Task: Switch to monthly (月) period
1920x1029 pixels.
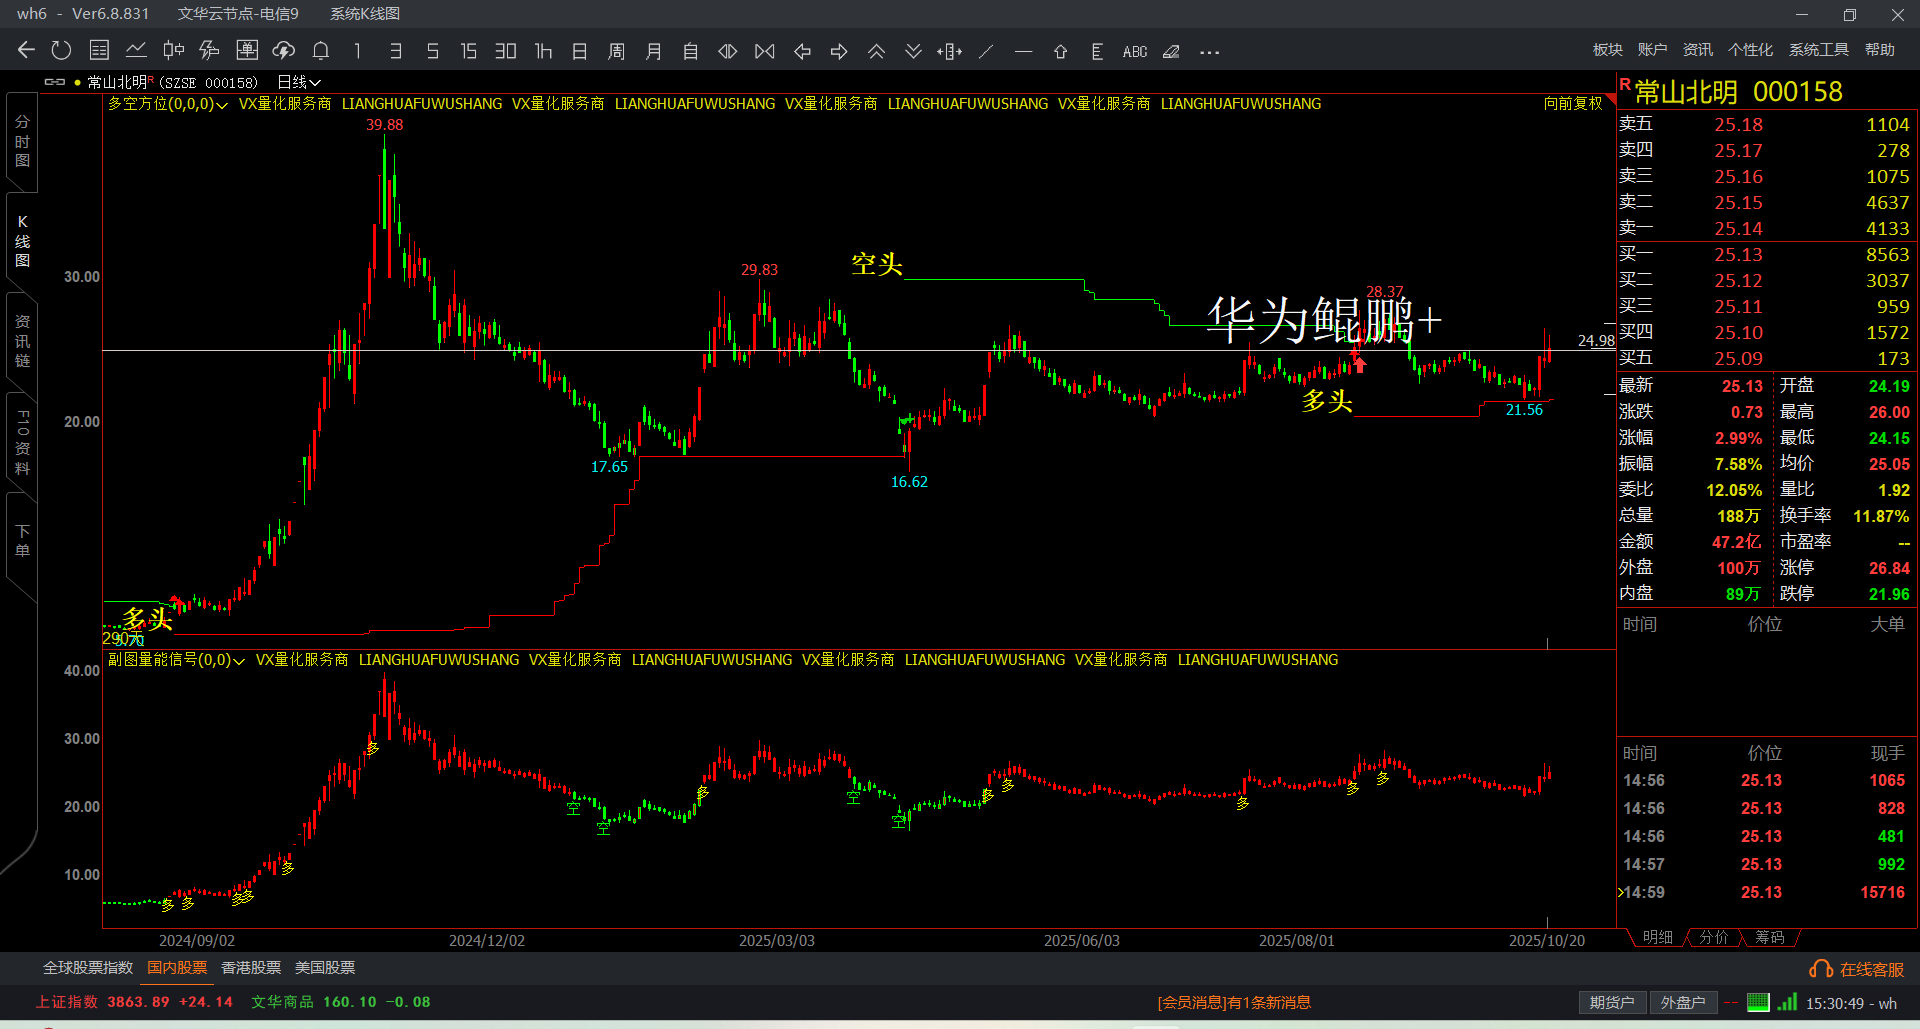Action: click(654, 51)
